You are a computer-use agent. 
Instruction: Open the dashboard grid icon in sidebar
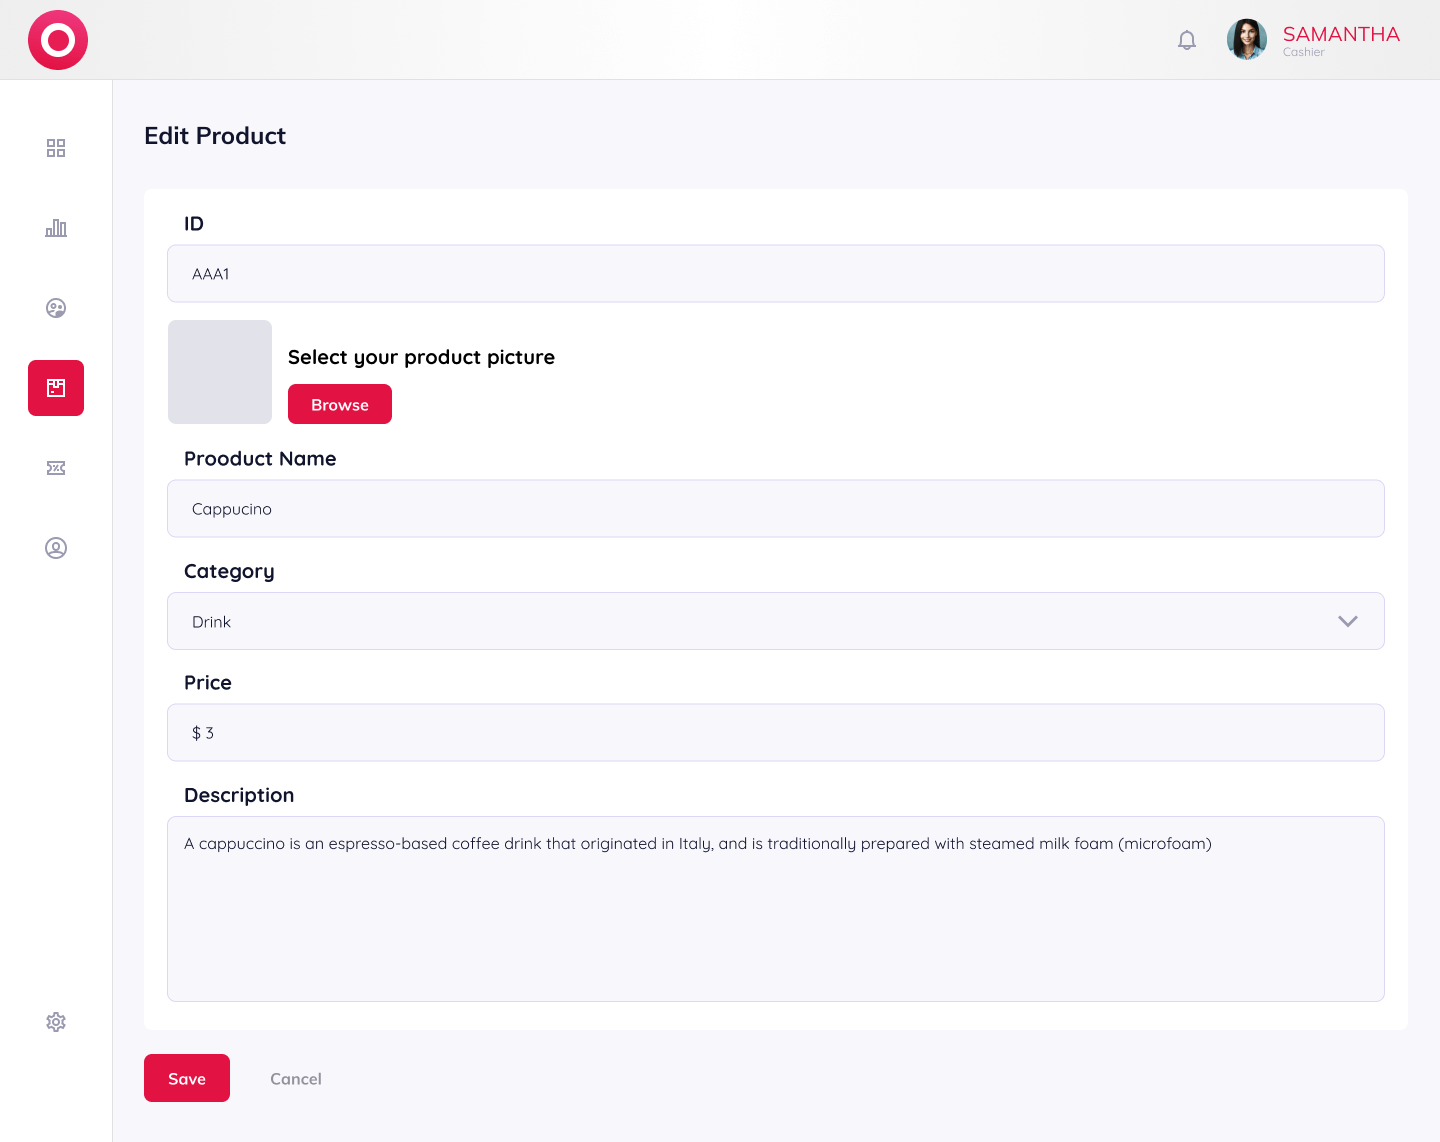click(56, 148)
